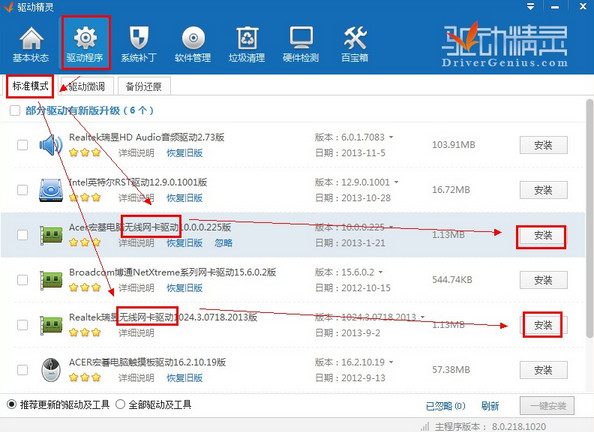Check the Realtek HD Audio driver checkbox

click(22, 145)
